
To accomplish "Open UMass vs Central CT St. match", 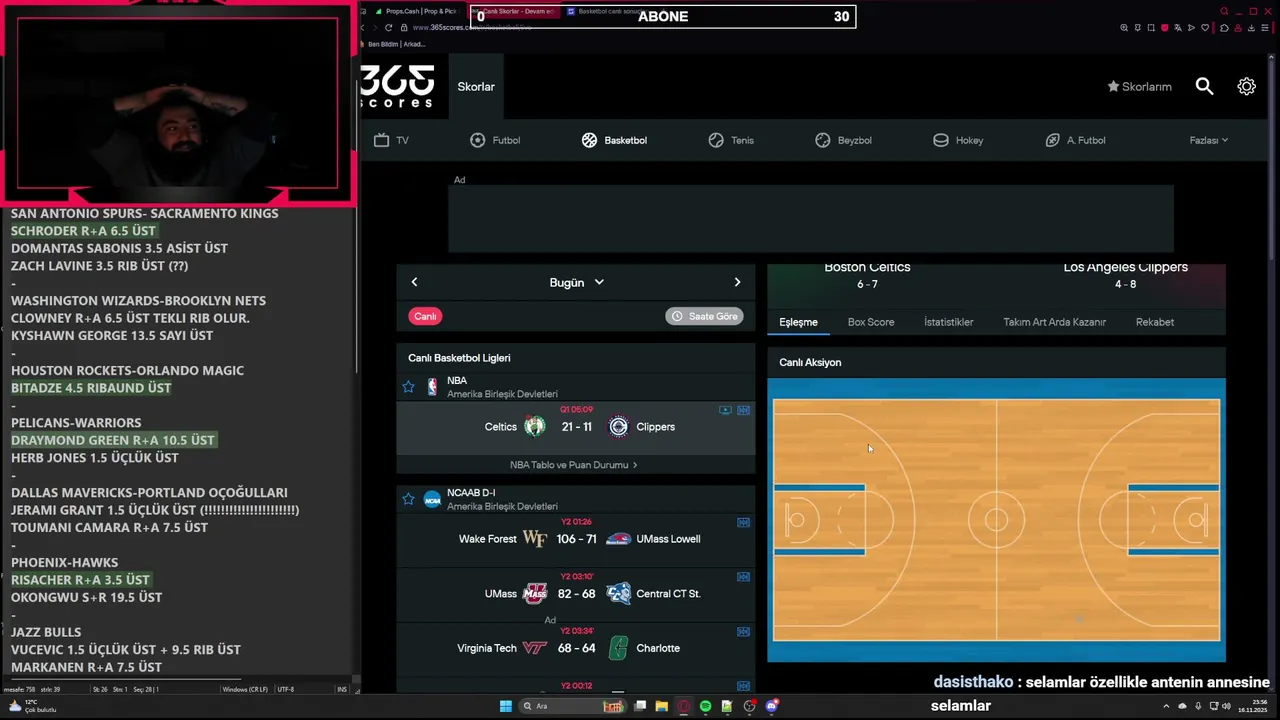I will [576, 594].
